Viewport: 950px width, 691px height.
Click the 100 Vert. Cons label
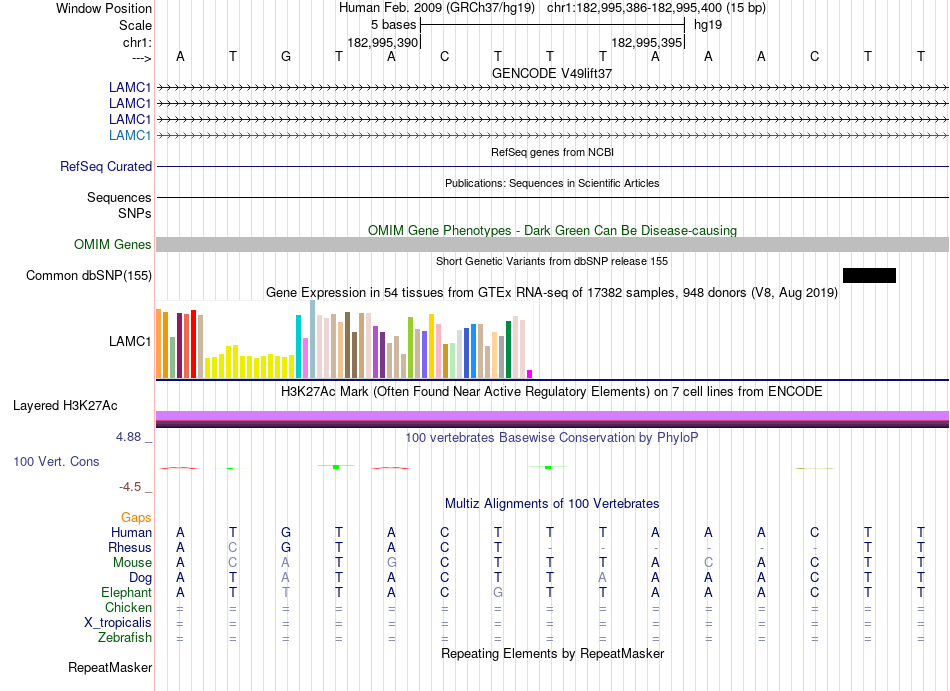[56, 461]
